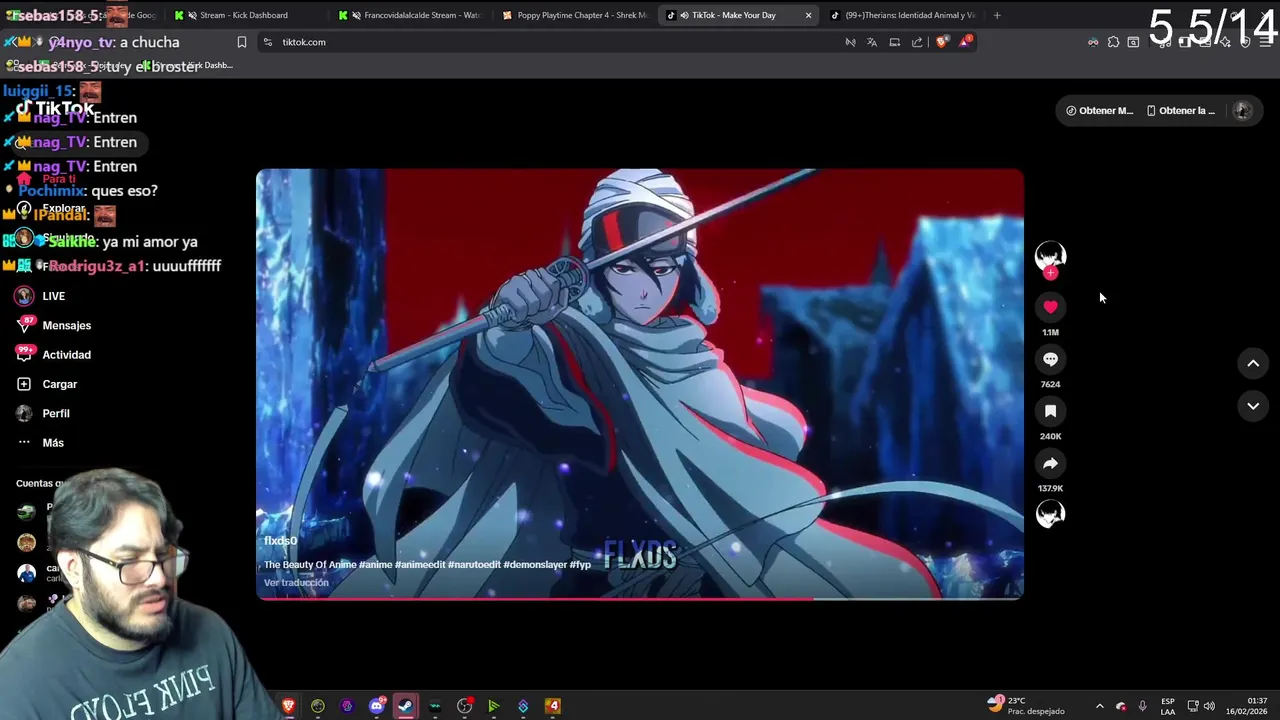Open the orange number-4 taskbar app

(552, 706)
